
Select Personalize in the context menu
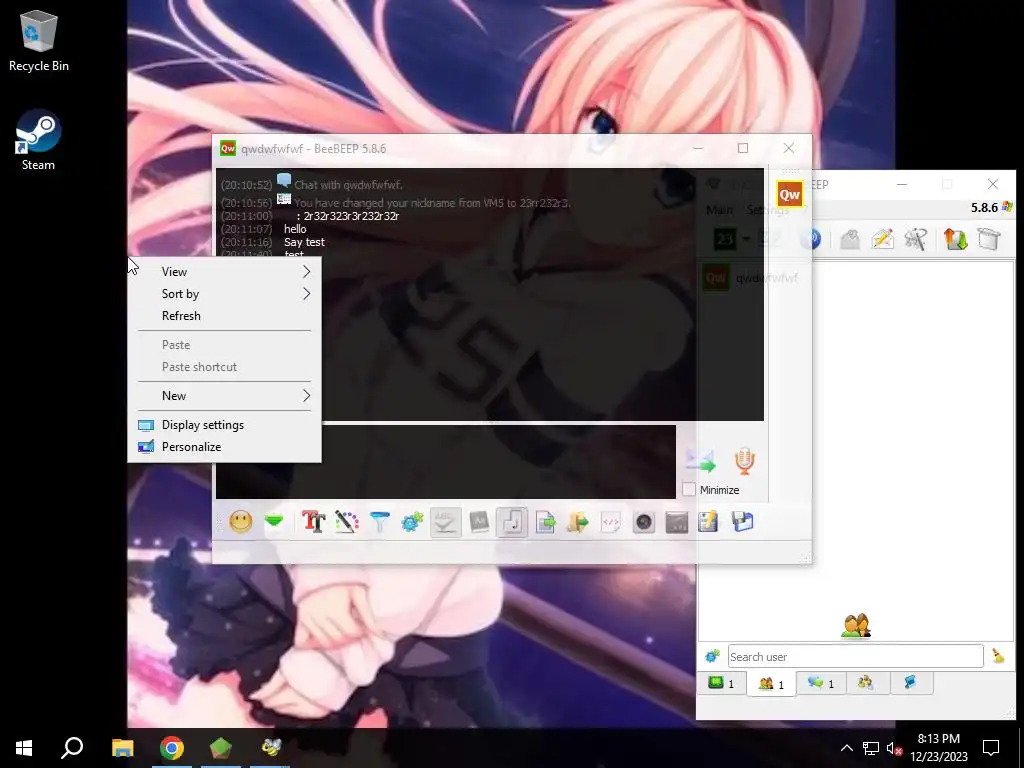click(224, 447)
